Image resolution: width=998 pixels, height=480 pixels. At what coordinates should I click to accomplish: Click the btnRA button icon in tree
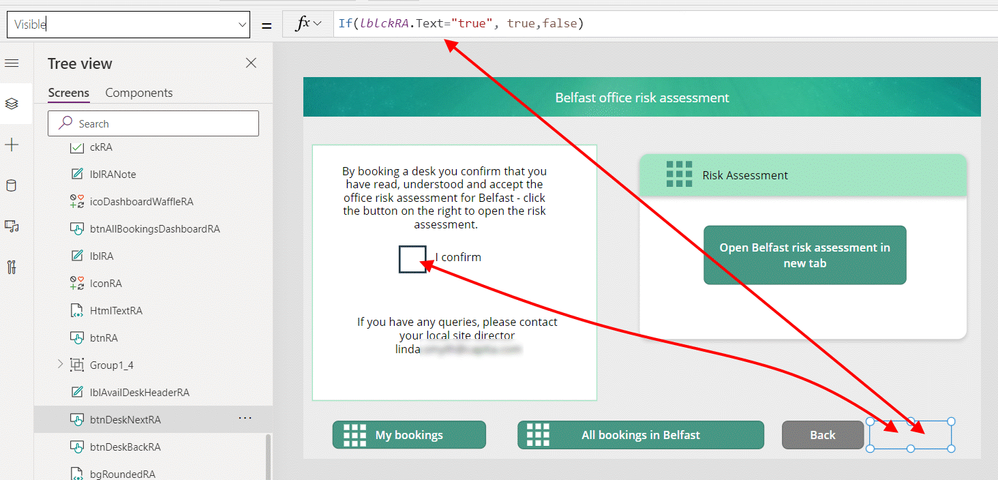(x=77, y=338)
